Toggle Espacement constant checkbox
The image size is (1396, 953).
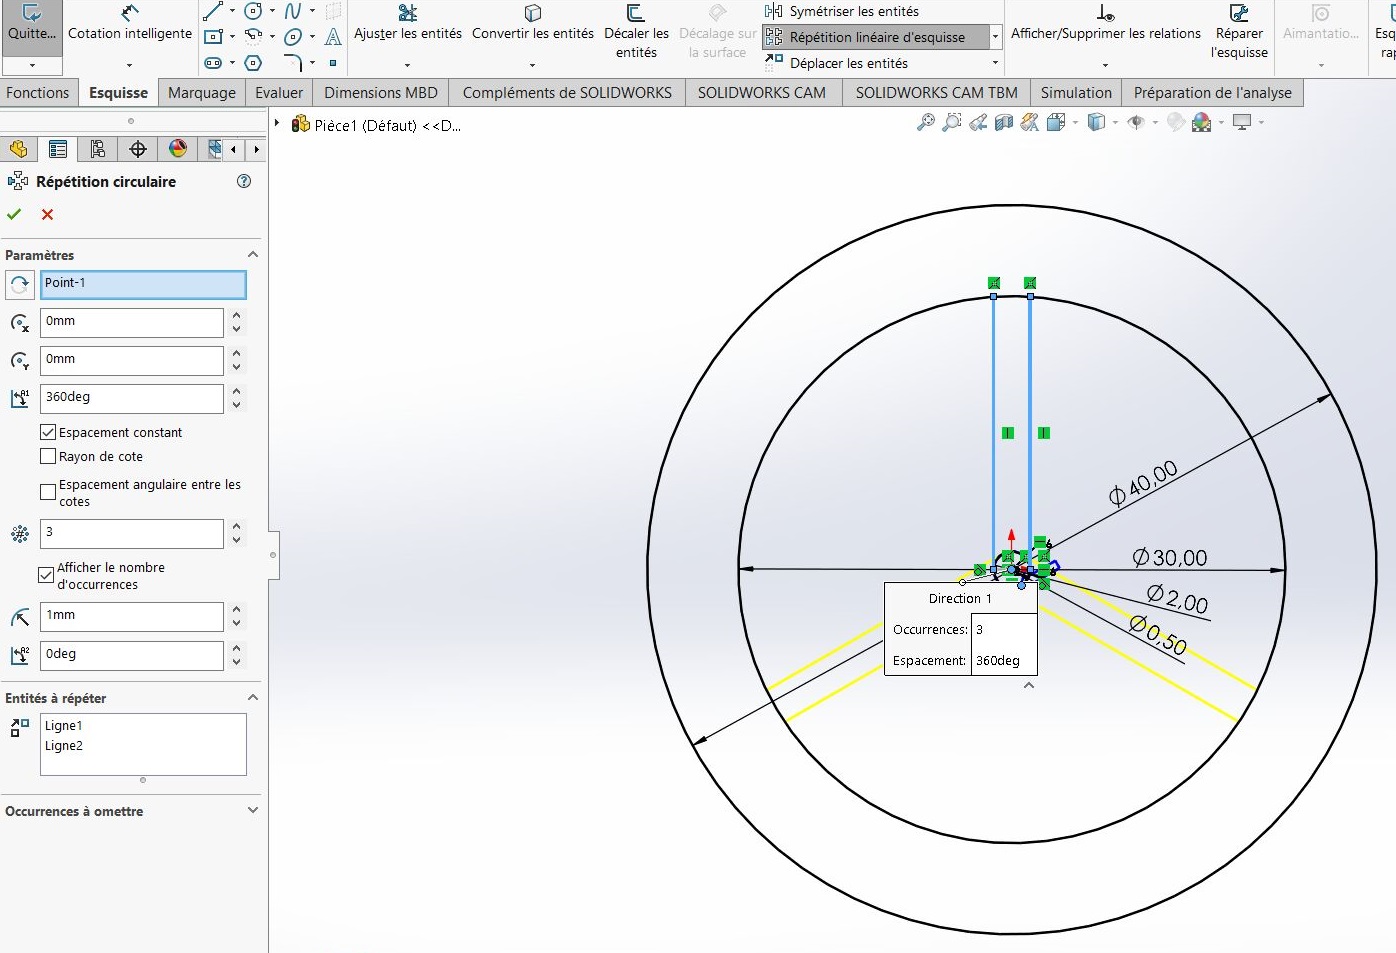[48, 432]
